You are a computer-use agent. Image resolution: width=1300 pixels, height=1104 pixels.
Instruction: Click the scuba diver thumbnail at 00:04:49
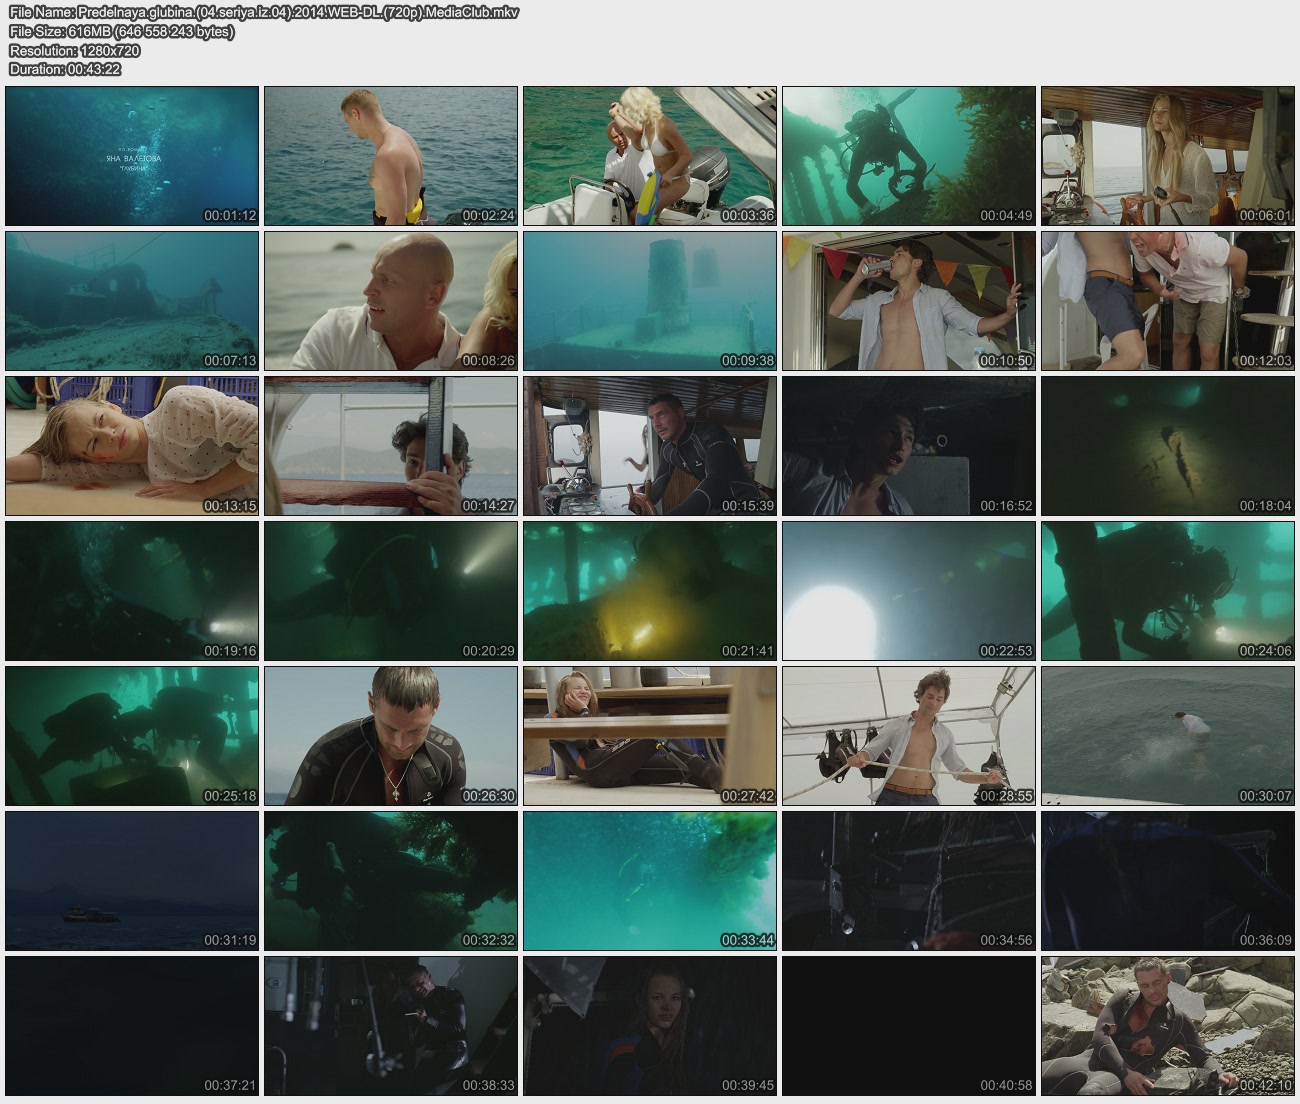[x=909, y=156]
